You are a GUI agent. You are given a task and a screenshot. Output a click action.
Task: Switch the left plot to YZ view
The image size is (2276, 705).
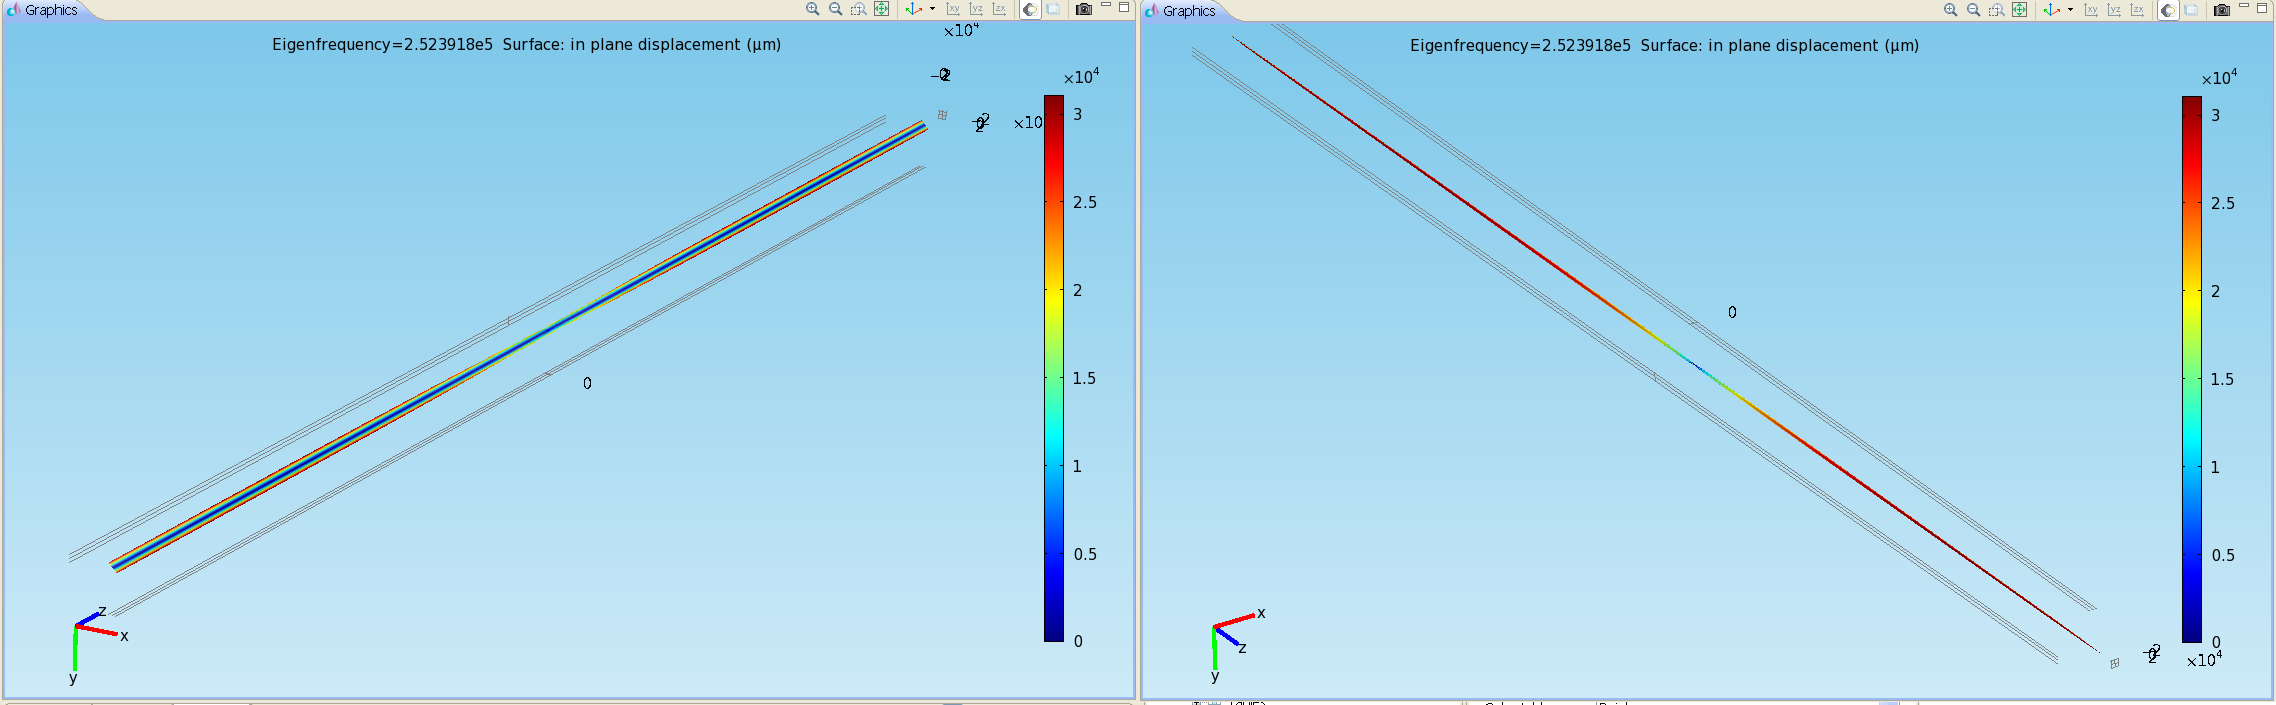click(976, 9)
